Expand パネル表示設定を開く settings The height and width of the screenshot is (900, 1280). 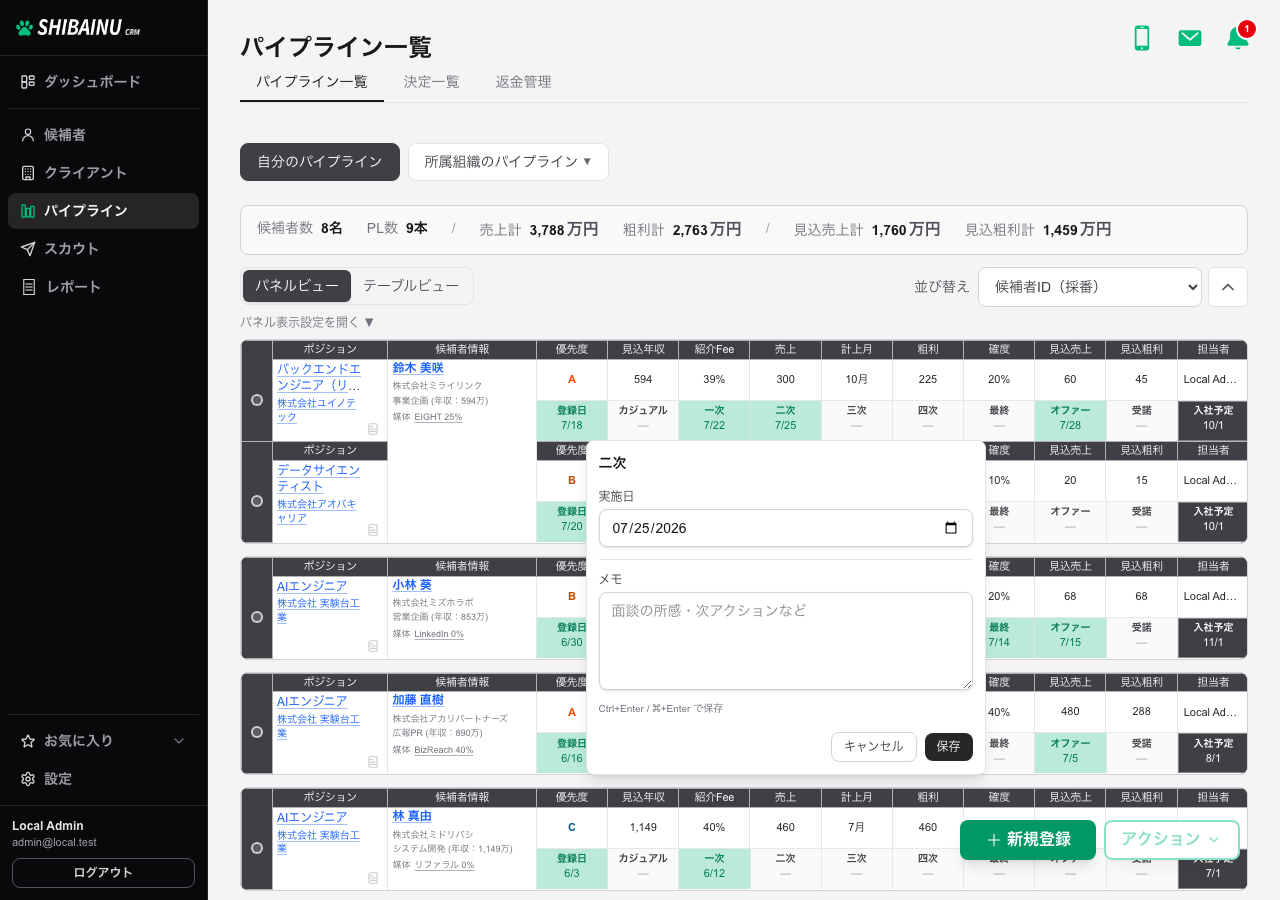[x=308, y=322]
